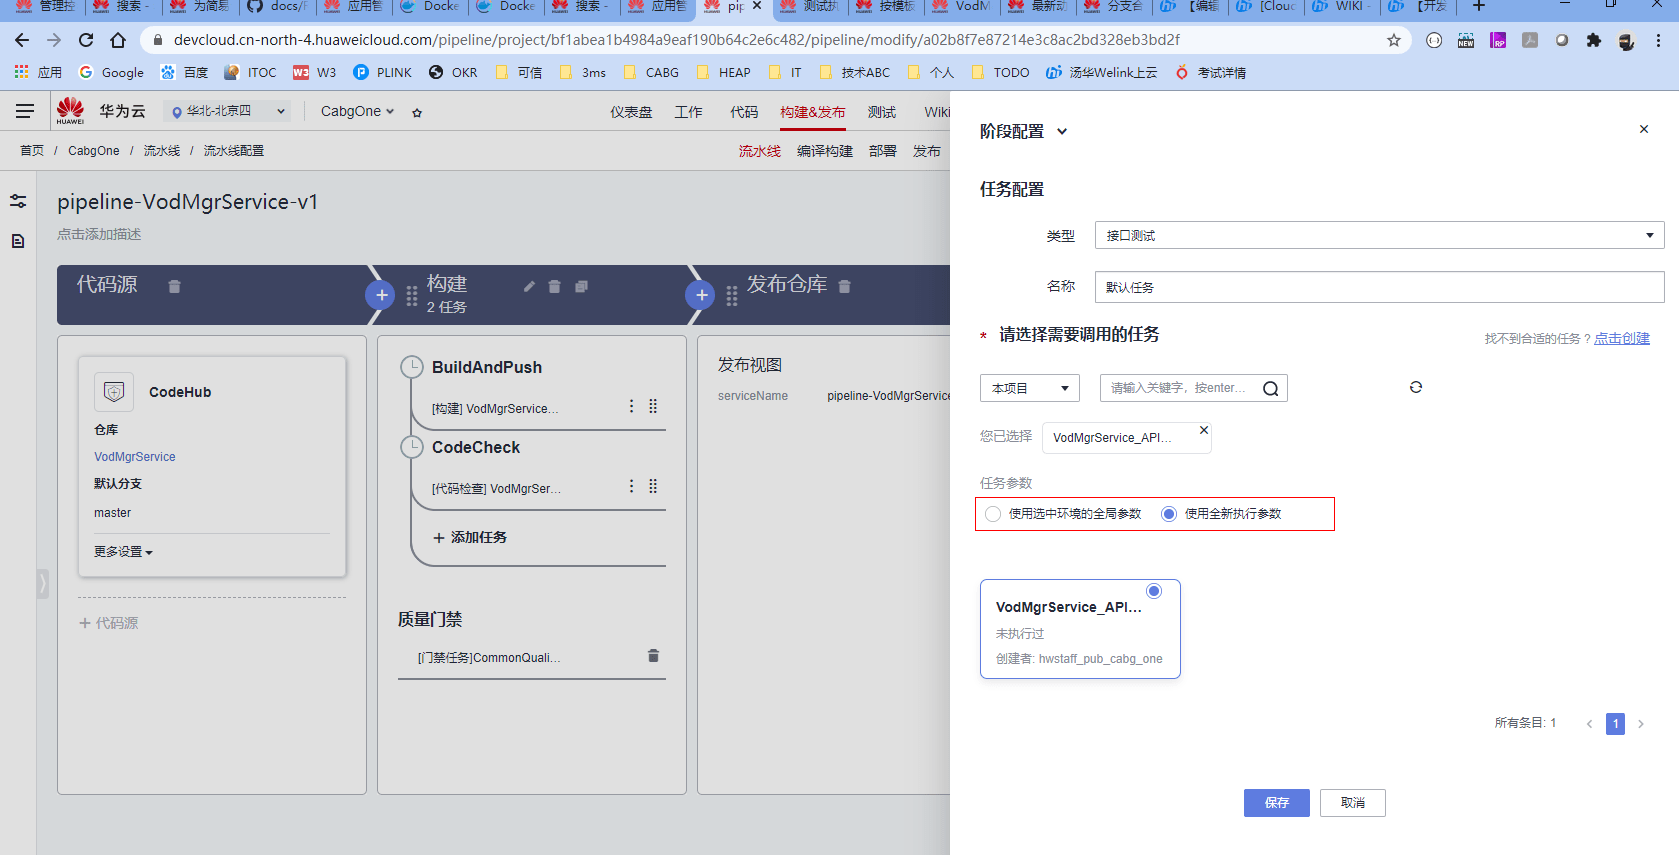Bookmark this page with the star icon
This screenshot has height=855, width=1679.
click(1394, 40)
